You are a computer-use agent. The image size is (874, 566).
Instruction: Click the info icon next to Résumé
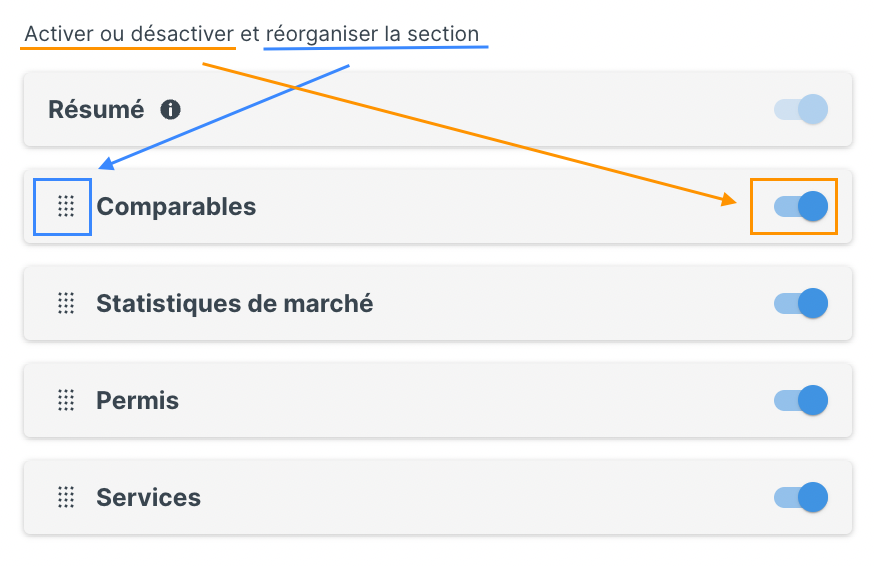[171, 109]
